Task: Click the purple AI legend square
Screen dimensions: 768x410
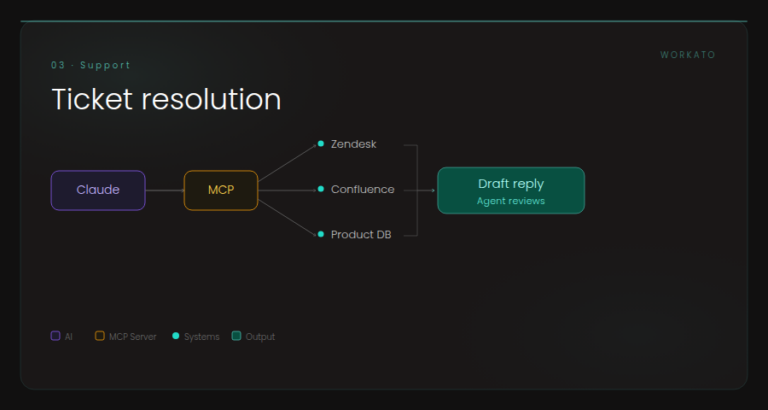Action: [x=55, y=336]
